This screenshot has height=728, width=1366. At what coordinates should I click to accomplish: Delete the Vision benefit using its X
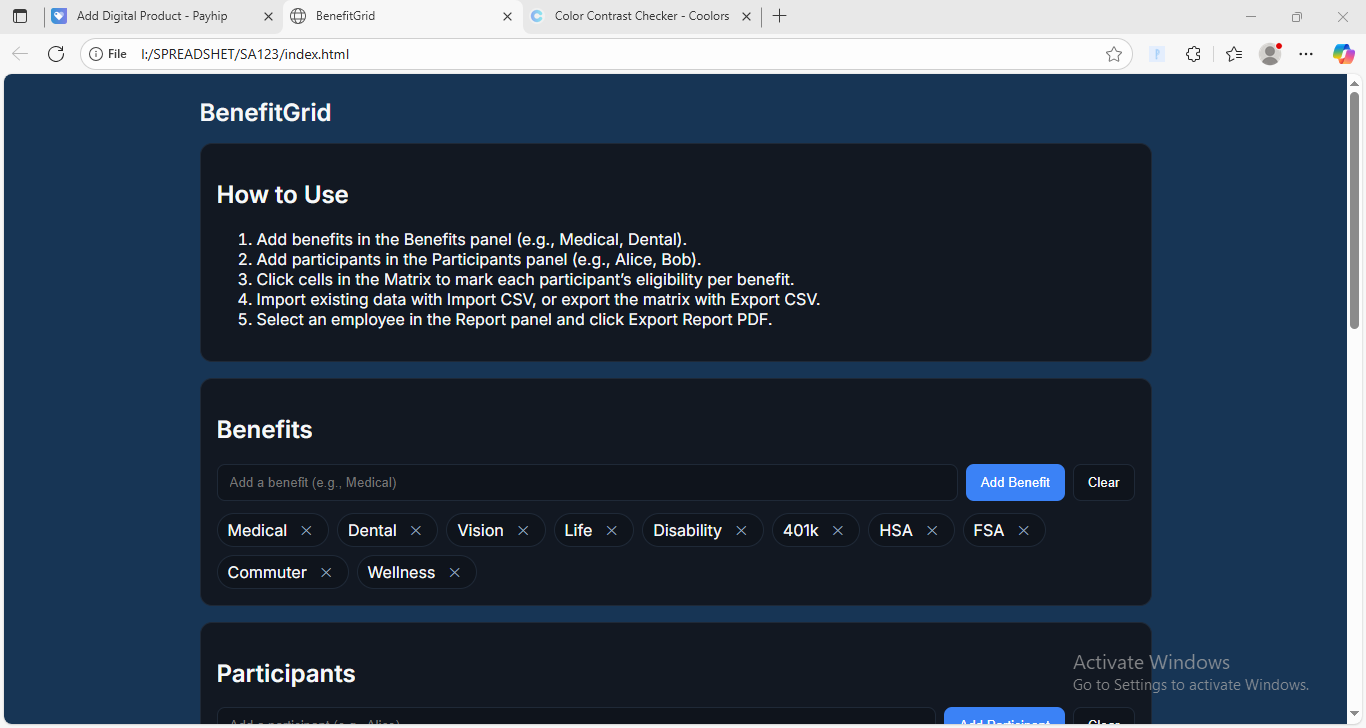coord(523,531)
